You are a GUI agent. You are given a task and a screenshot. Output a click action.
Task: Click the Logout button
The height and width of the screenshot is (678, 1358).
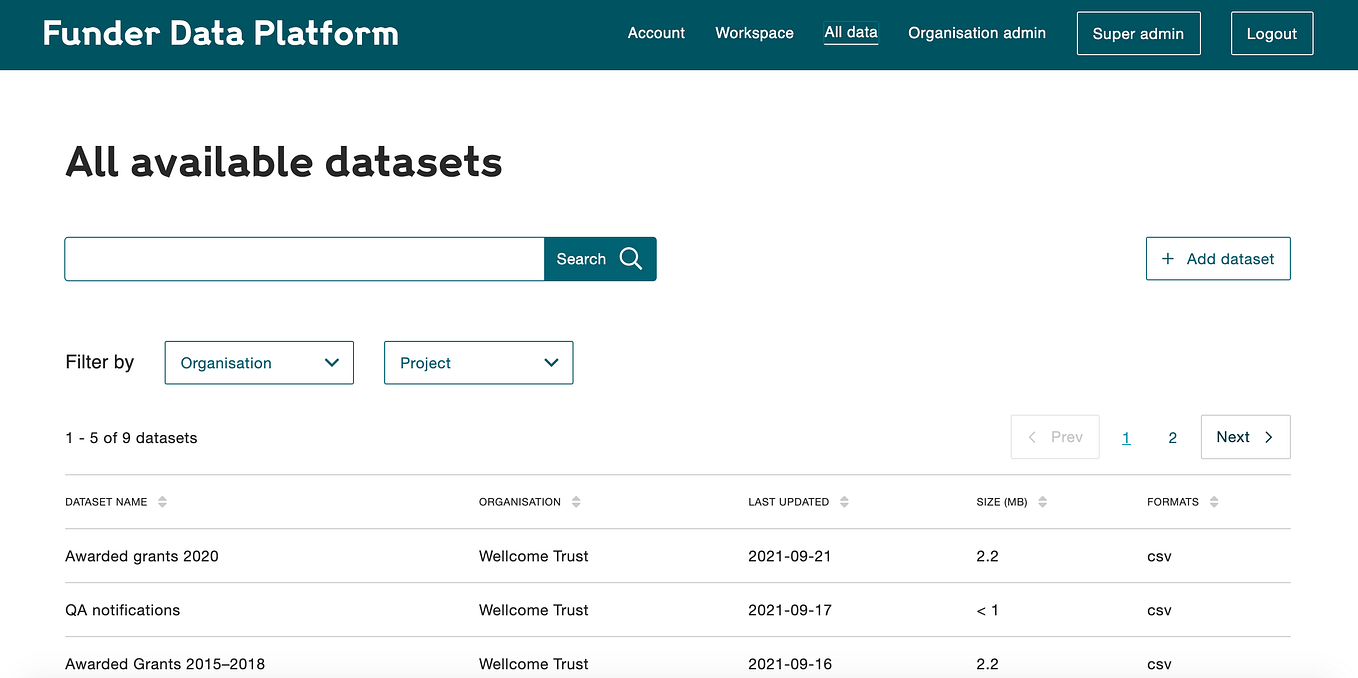pos(1271,33)
